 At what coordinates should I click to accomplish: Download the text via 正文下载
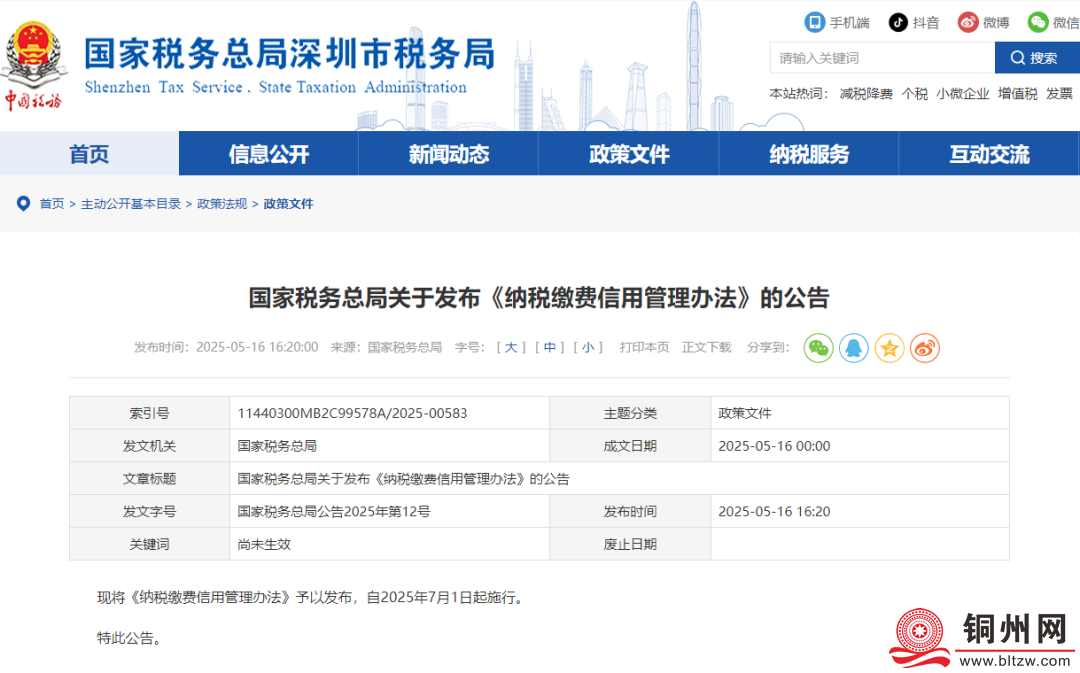(x=706, y=347)
